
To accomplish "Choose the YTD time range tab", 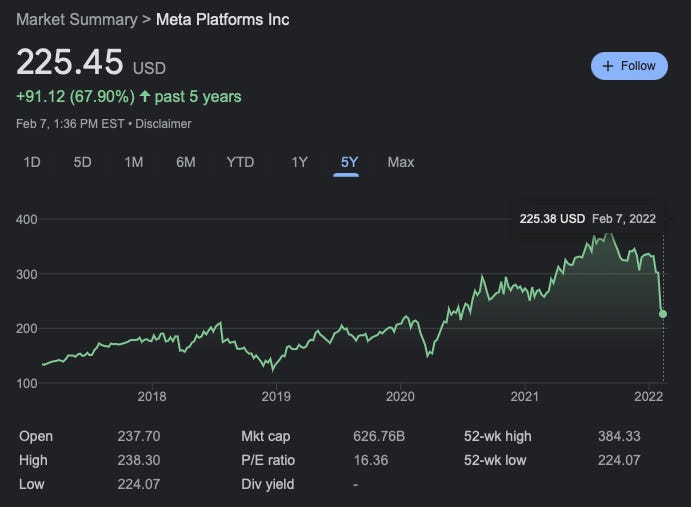I will [x=240, y=162].
